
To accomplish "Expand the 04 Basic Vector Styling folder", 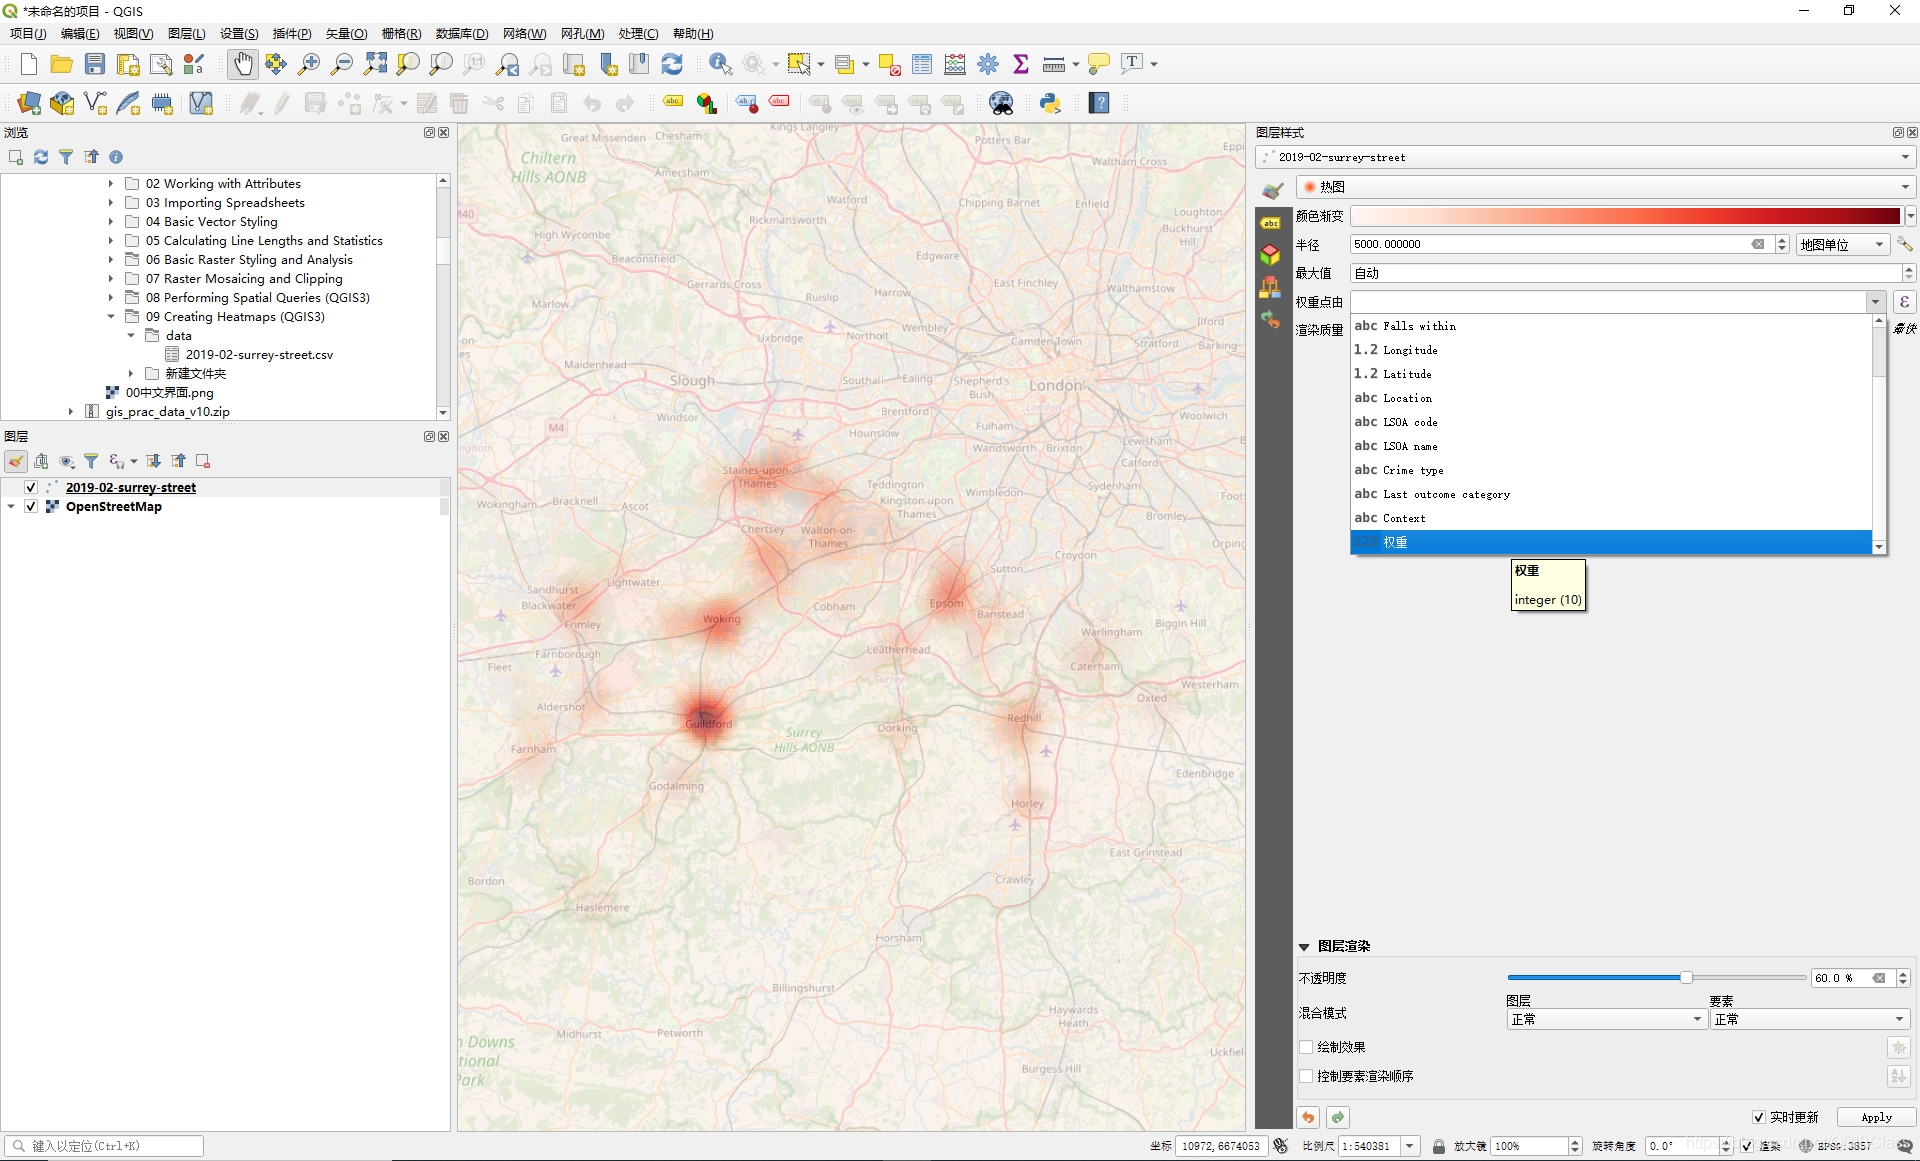I will 111,222.
